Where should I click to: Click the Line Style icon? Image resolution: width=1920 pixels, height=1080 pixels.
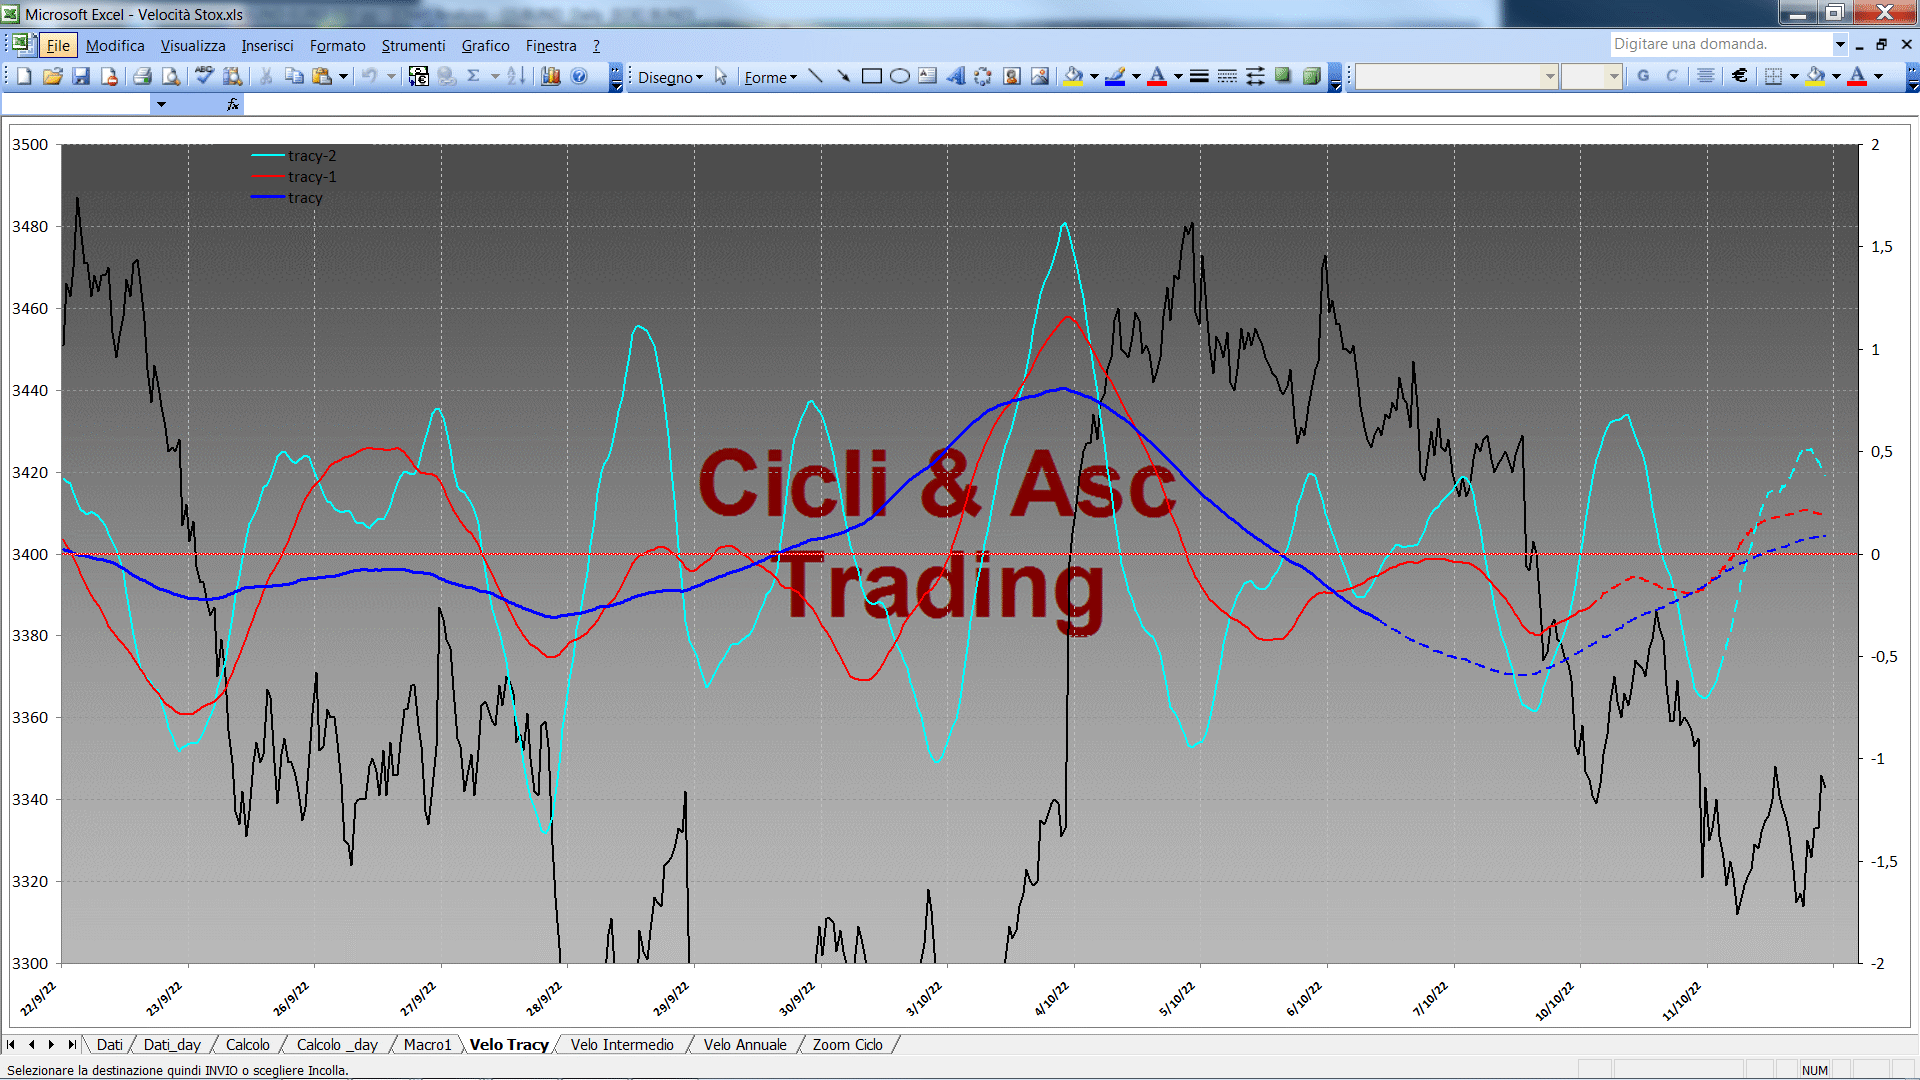[1199, 76]
